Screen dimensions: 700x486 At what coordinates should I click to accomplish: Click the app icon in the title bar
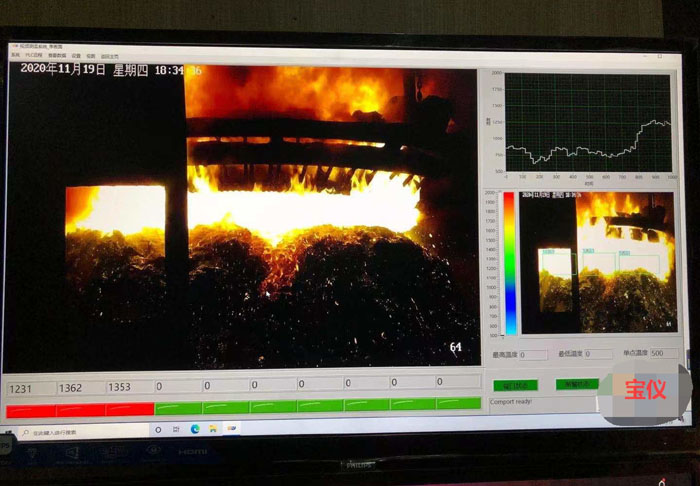(x=14, y=46)
